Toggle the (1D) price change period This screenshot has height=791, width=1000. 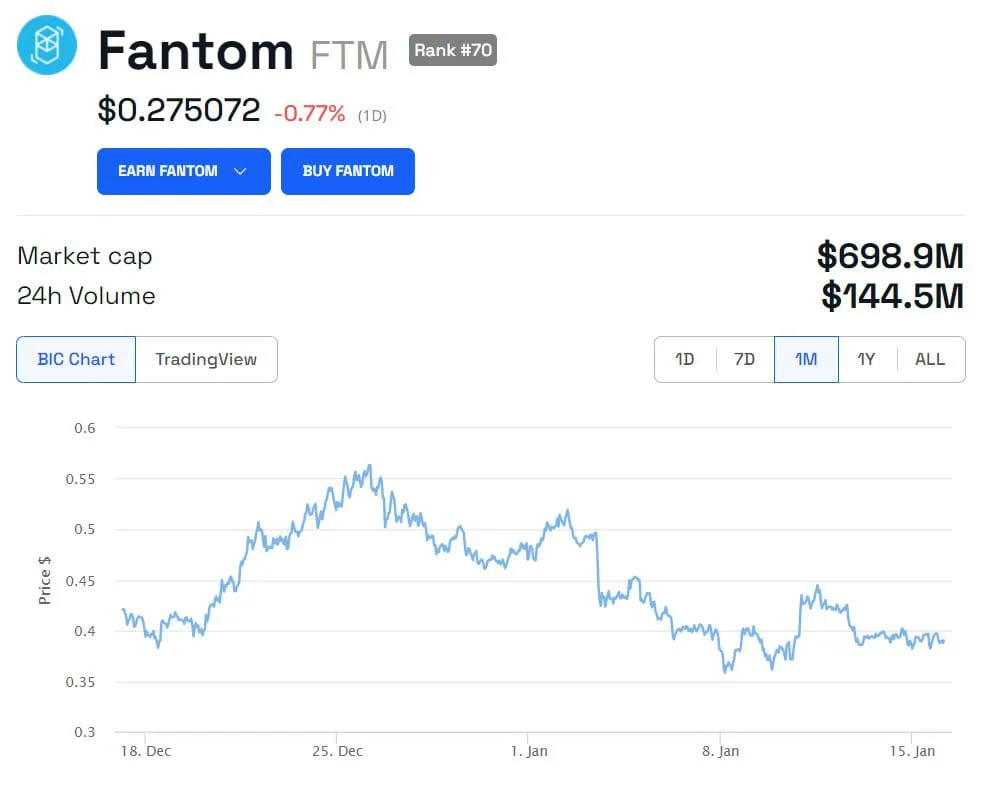tap(371, 115)
